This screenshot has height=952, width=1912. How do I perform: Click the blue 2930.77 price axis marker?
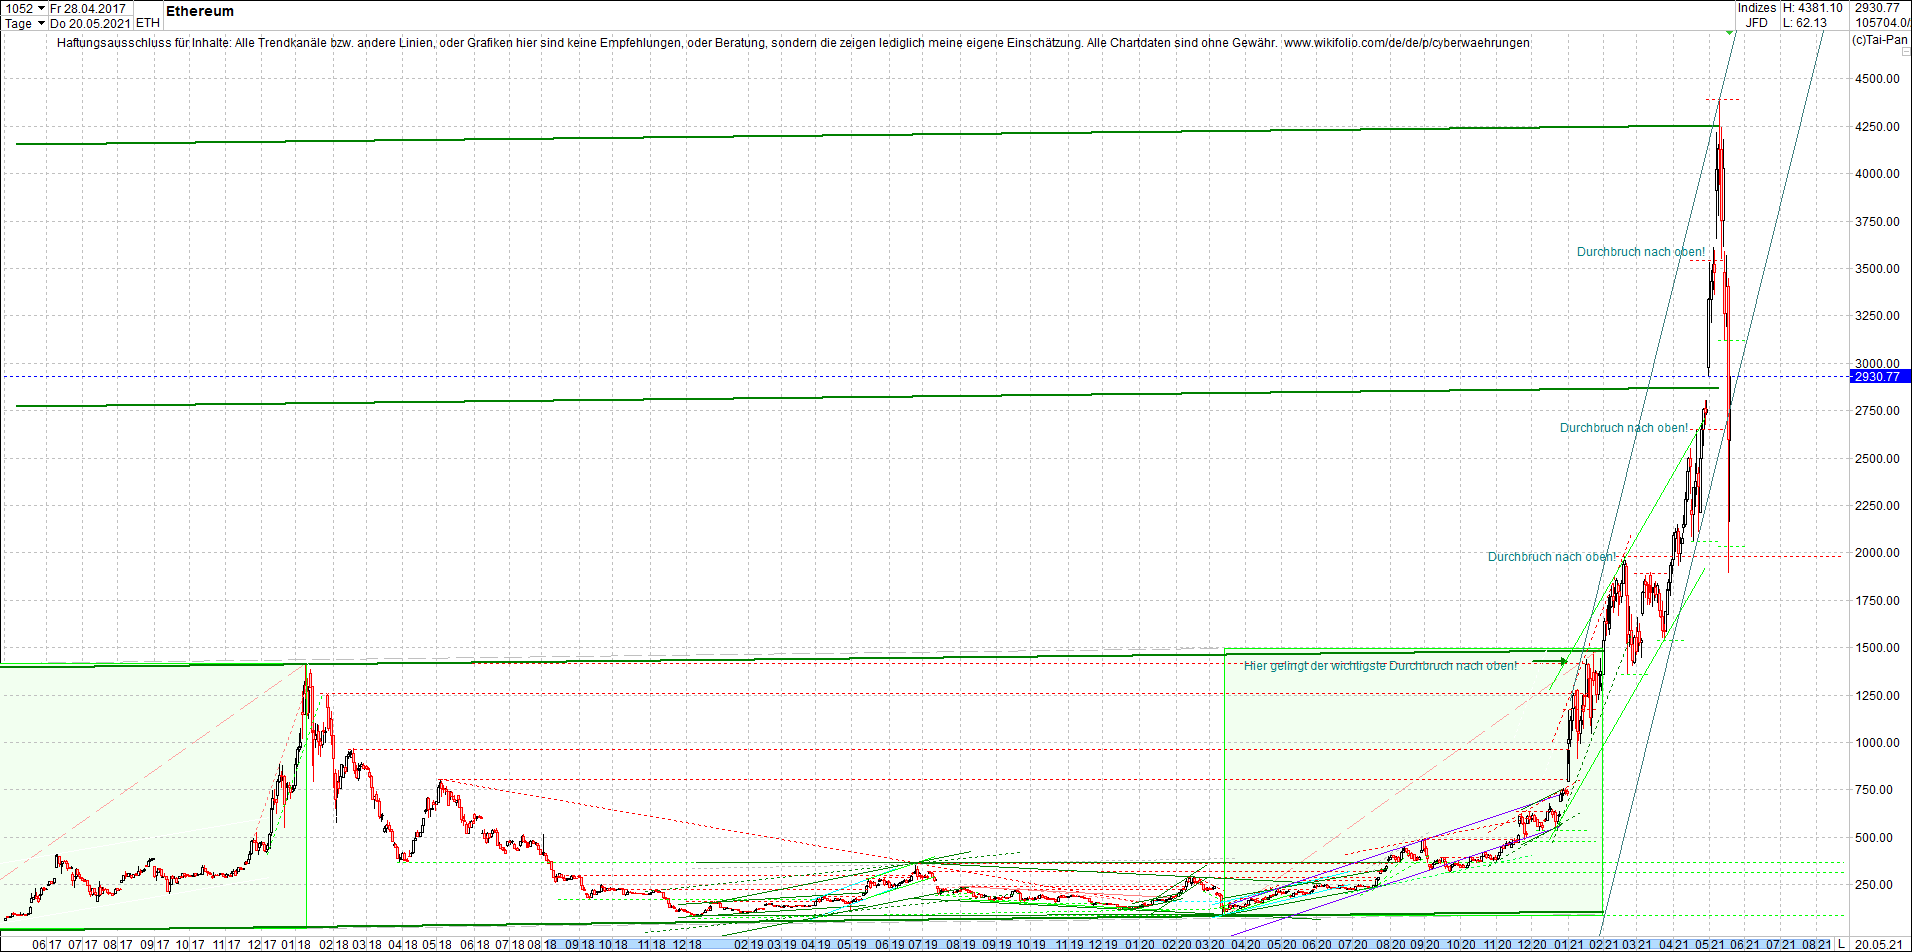1881,377
